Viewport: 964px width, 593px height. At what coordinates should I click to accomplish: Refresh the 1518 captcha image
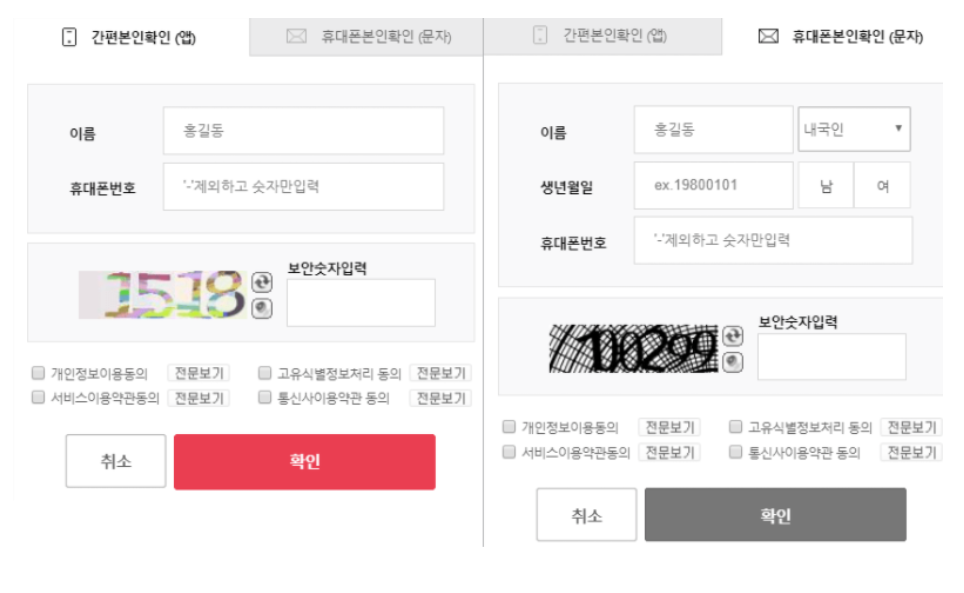pos(262,282)
